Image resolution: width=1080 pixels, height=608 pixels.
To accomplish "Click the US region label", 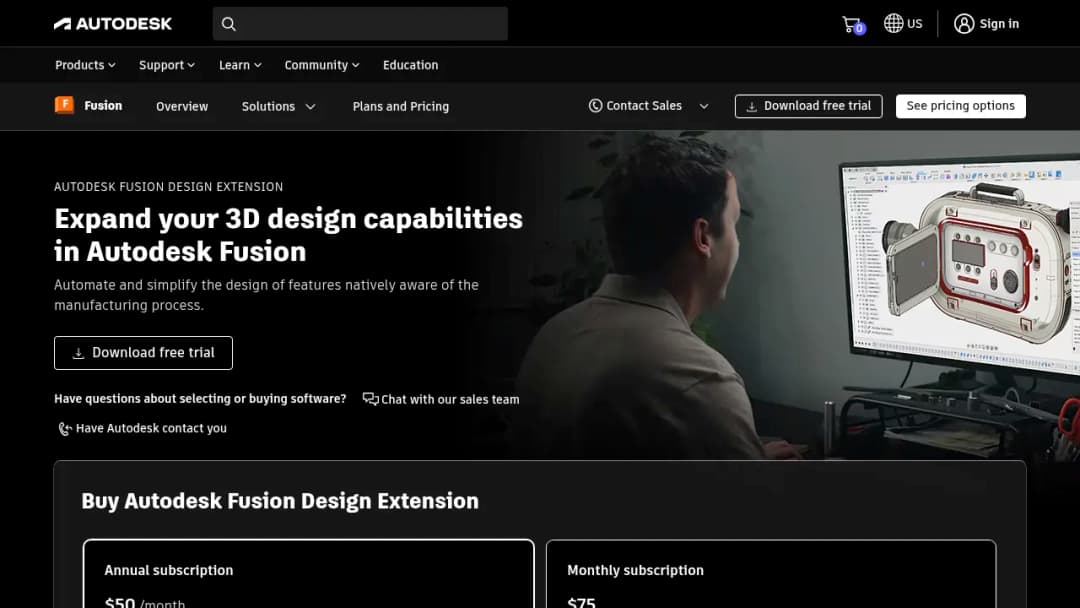I will pyautogui.click(x=915, y=23).
